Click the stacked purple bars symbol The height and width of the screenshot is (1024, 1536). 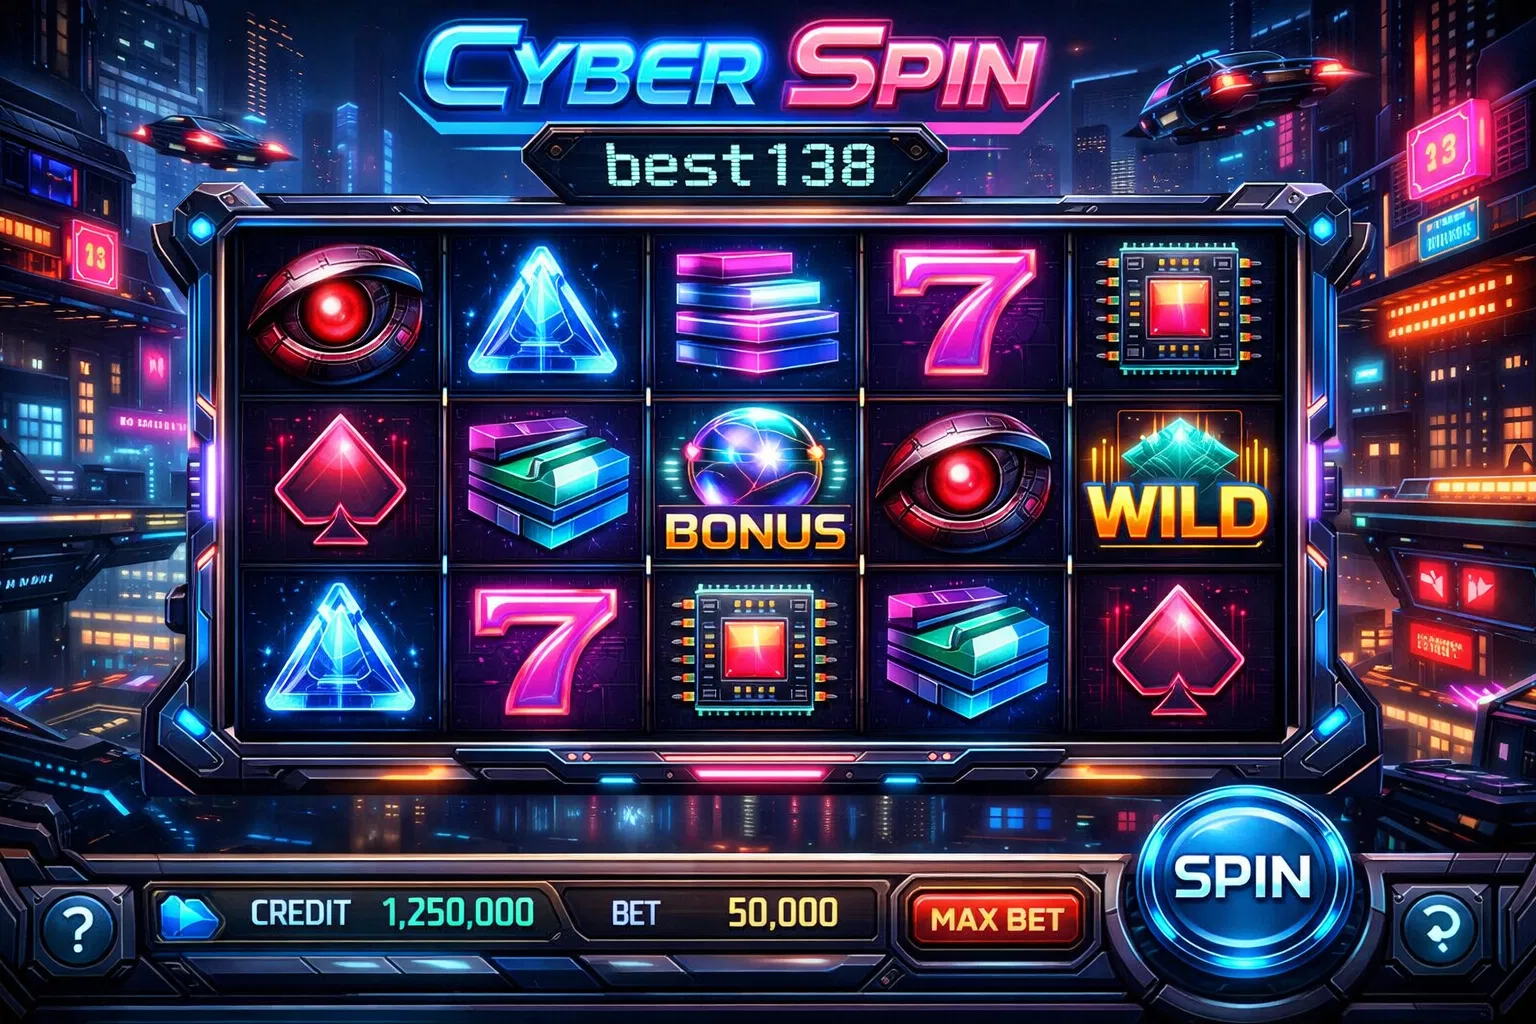point(756,311)
